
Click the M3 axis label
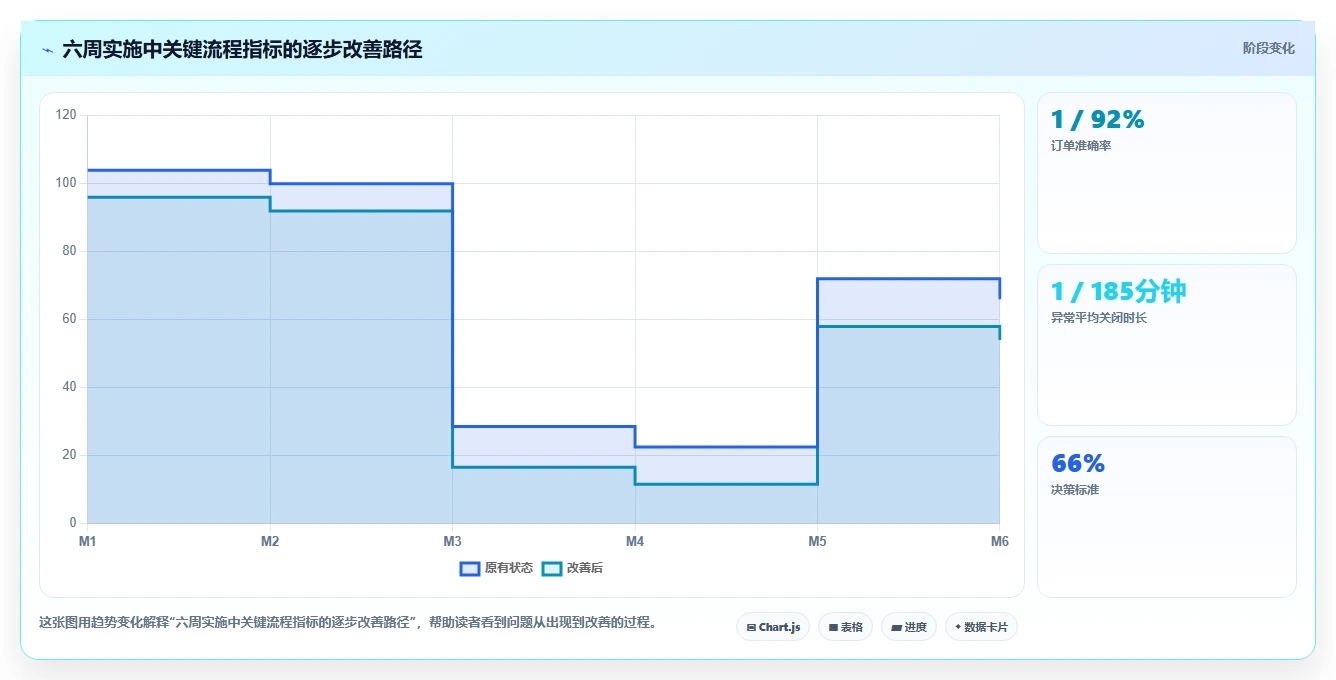pyautogui.click(x=452, y=541)
